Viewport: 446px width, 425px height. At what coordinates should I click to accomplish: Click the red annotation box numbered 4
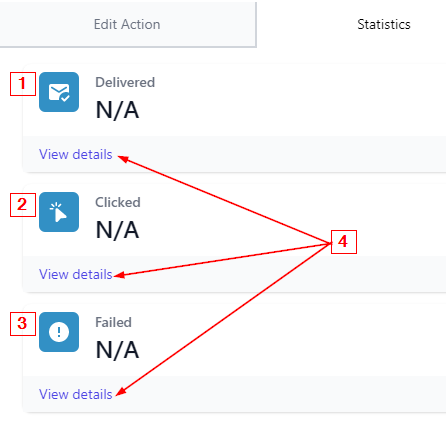tap(344, 242)
